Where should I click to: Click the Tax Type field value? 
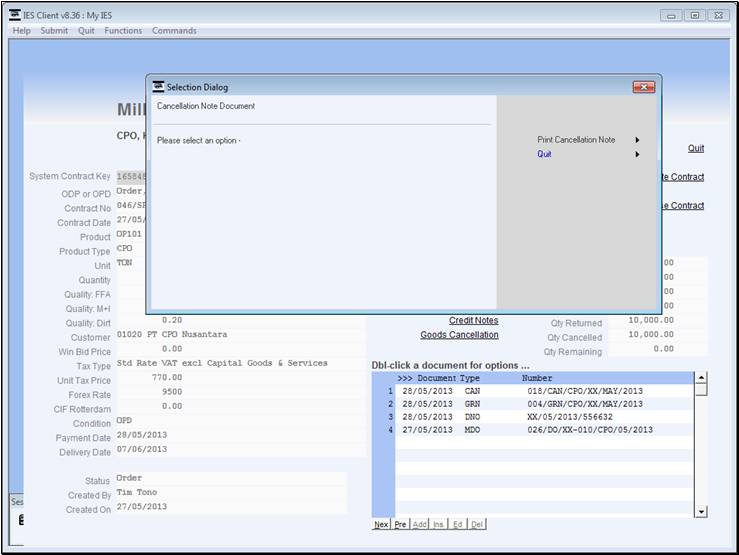point(239,363)
